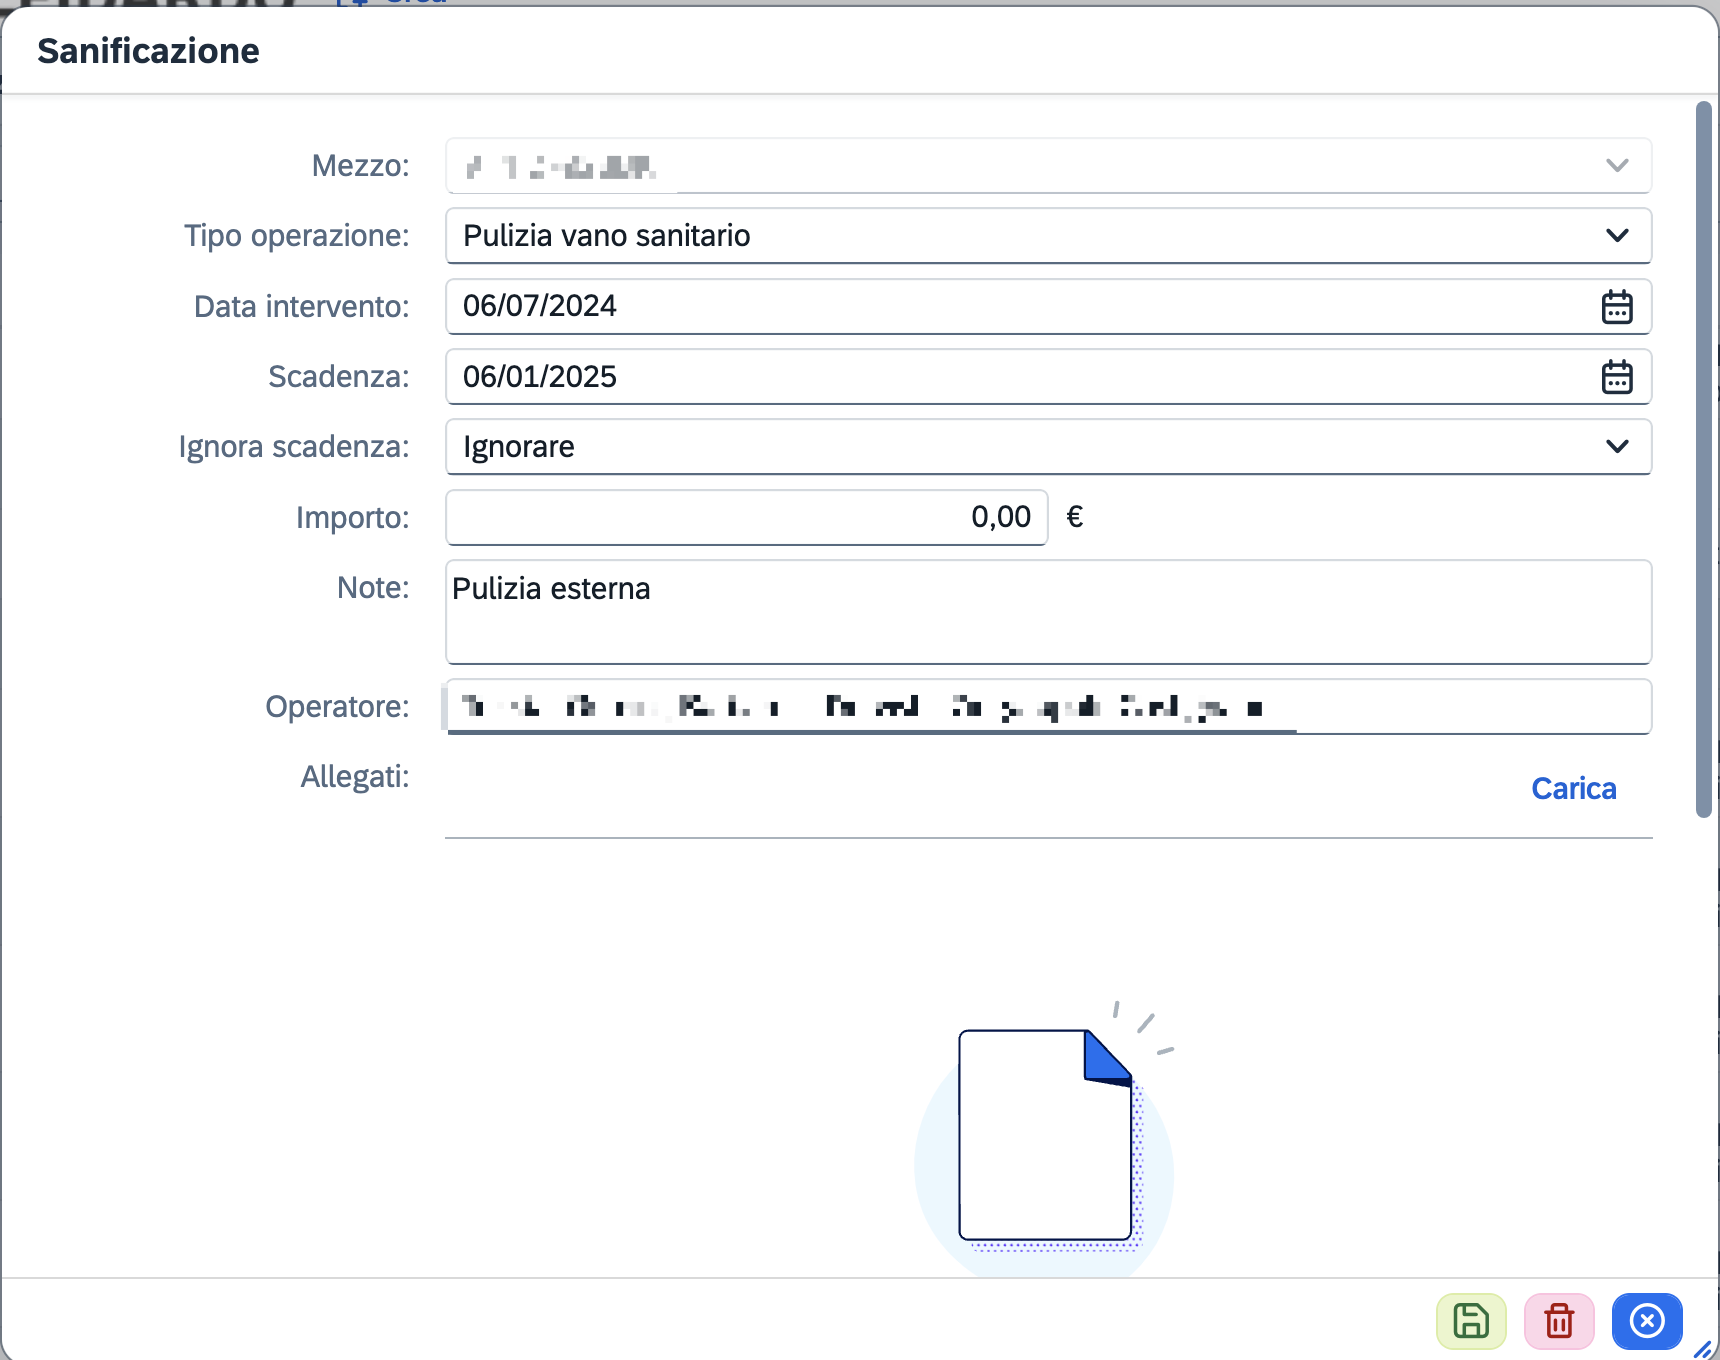Delete record with red trash icon

1559,1321
